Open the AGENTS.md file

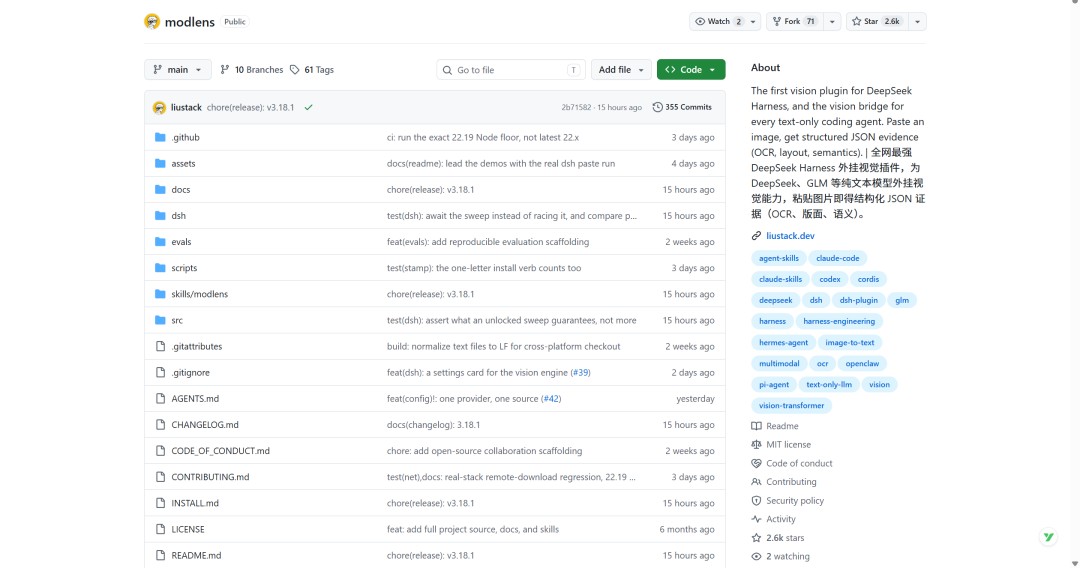(x=195, y=399)
